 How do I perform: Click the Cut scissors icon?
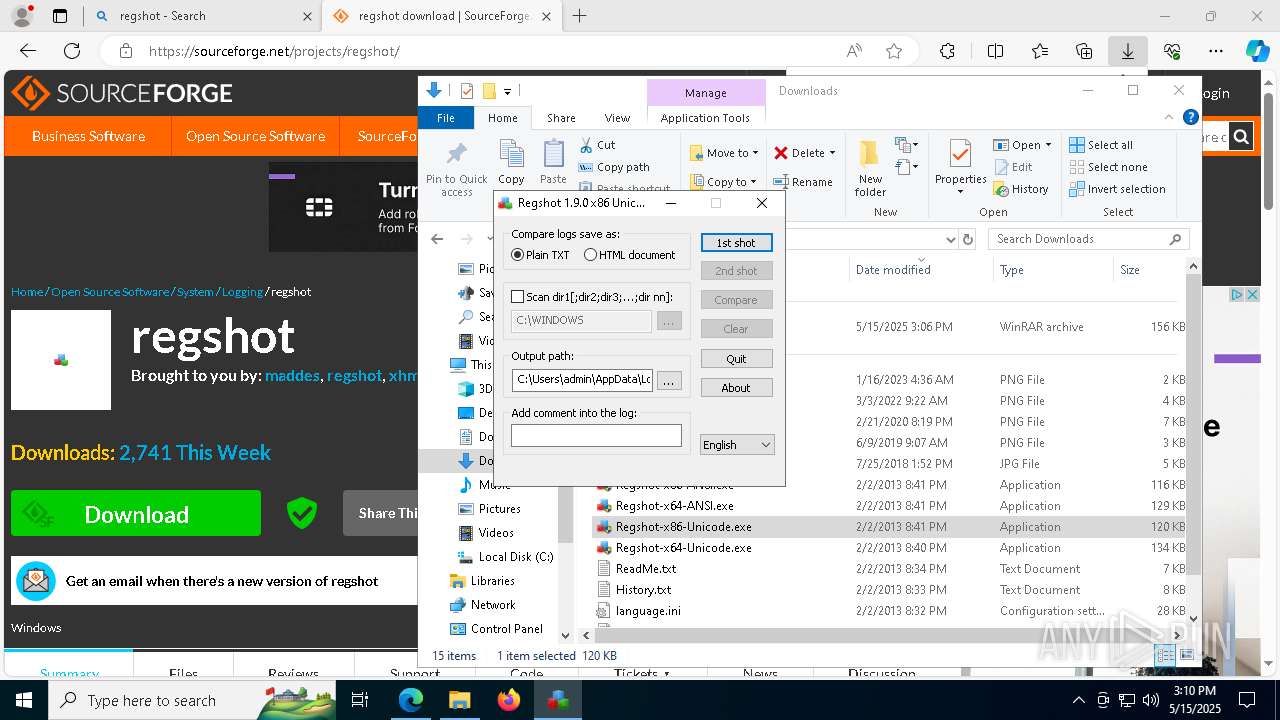click(586, 145)
